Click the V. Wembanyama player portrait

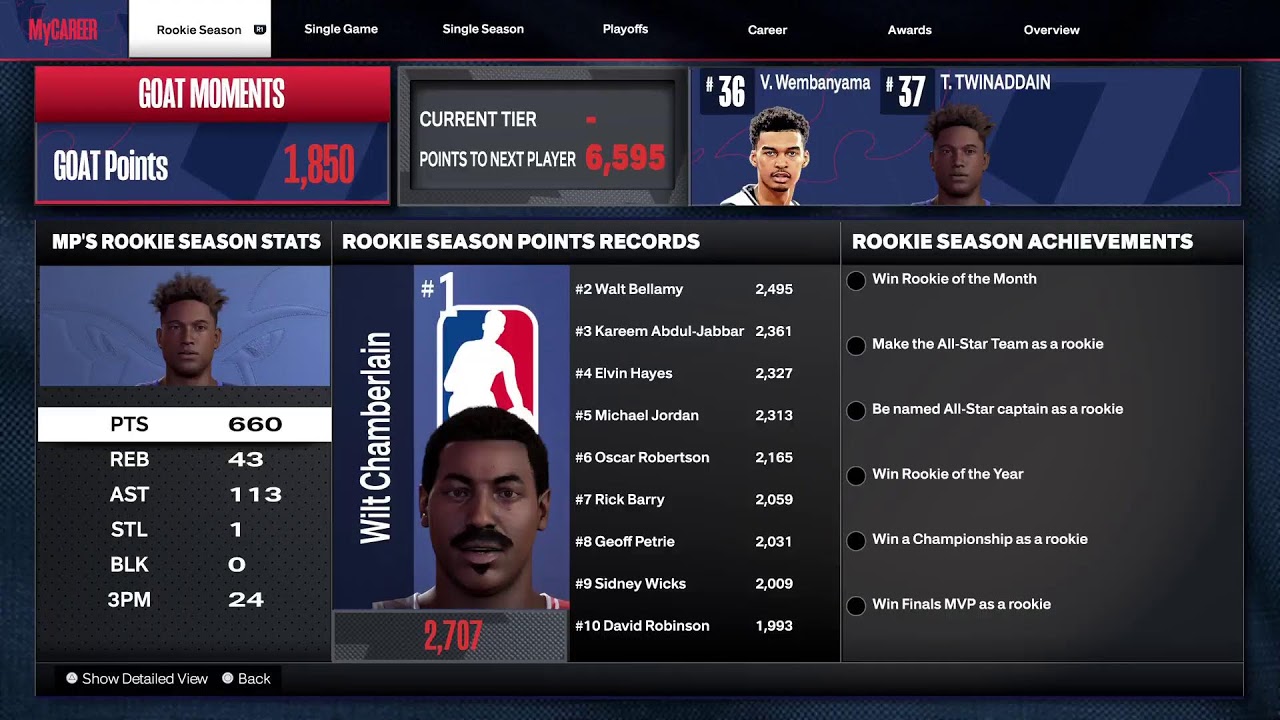[x=777, y=155]
